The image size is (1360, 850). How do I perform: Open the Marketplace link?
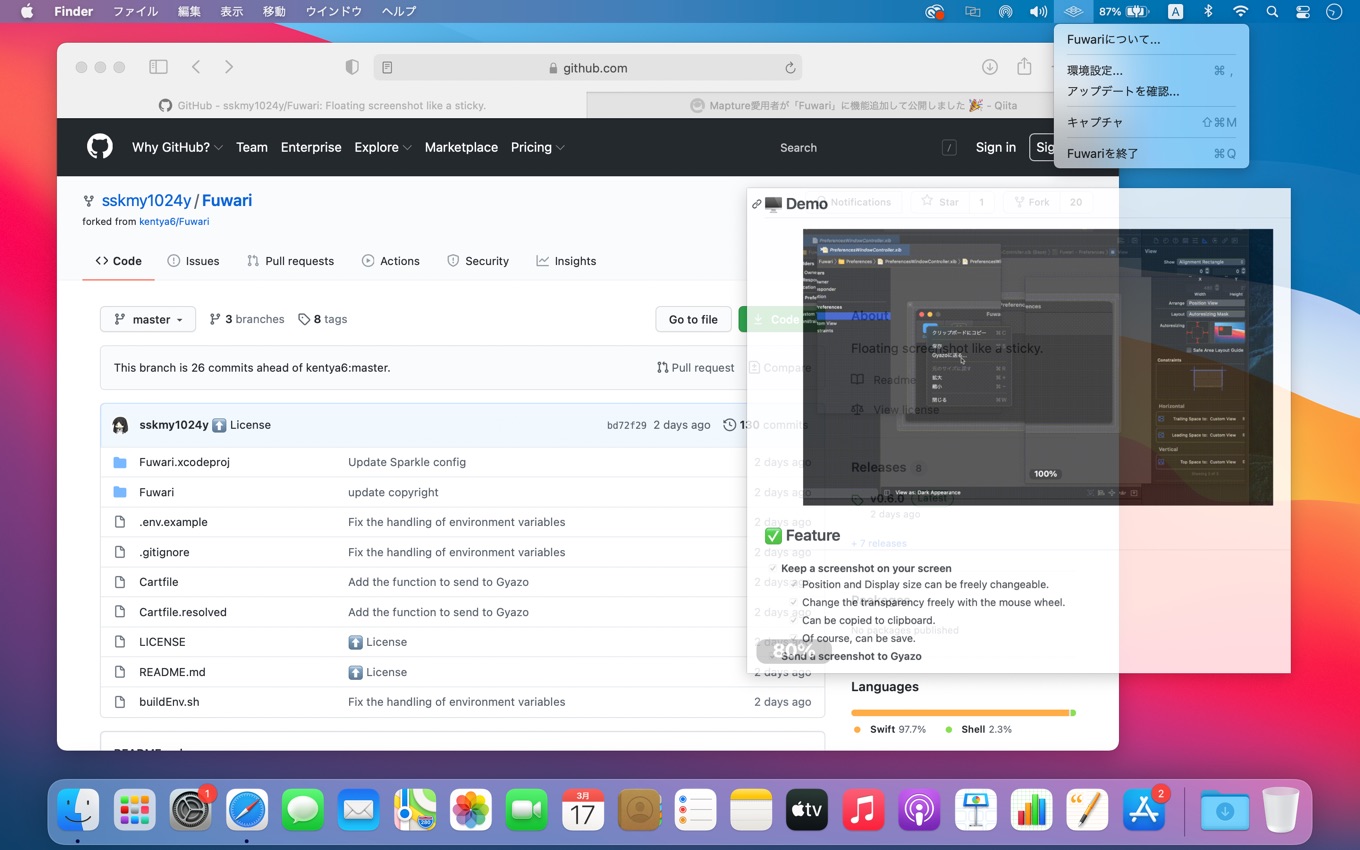coord(461,147)
